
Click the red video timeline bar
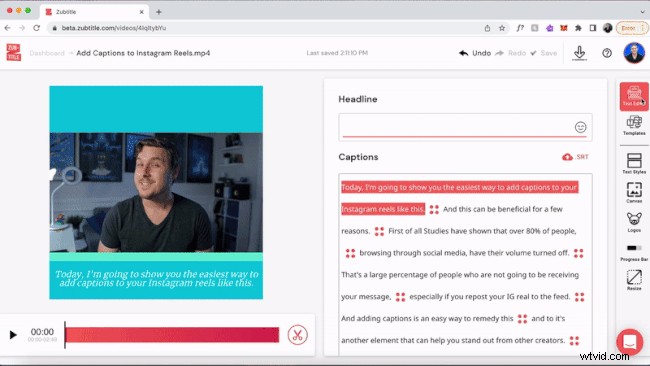click(172, 335)
